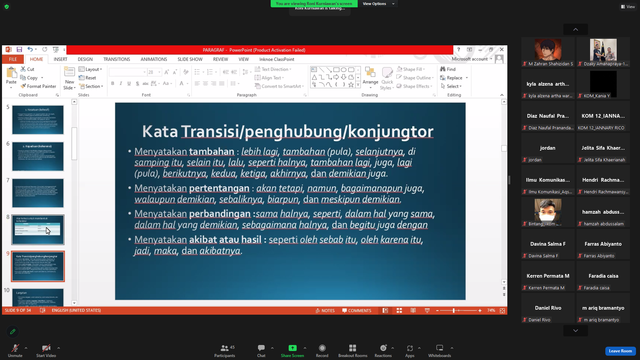640x360 pixels.
Task: Open the Participants panel
Action: (224, 350)
